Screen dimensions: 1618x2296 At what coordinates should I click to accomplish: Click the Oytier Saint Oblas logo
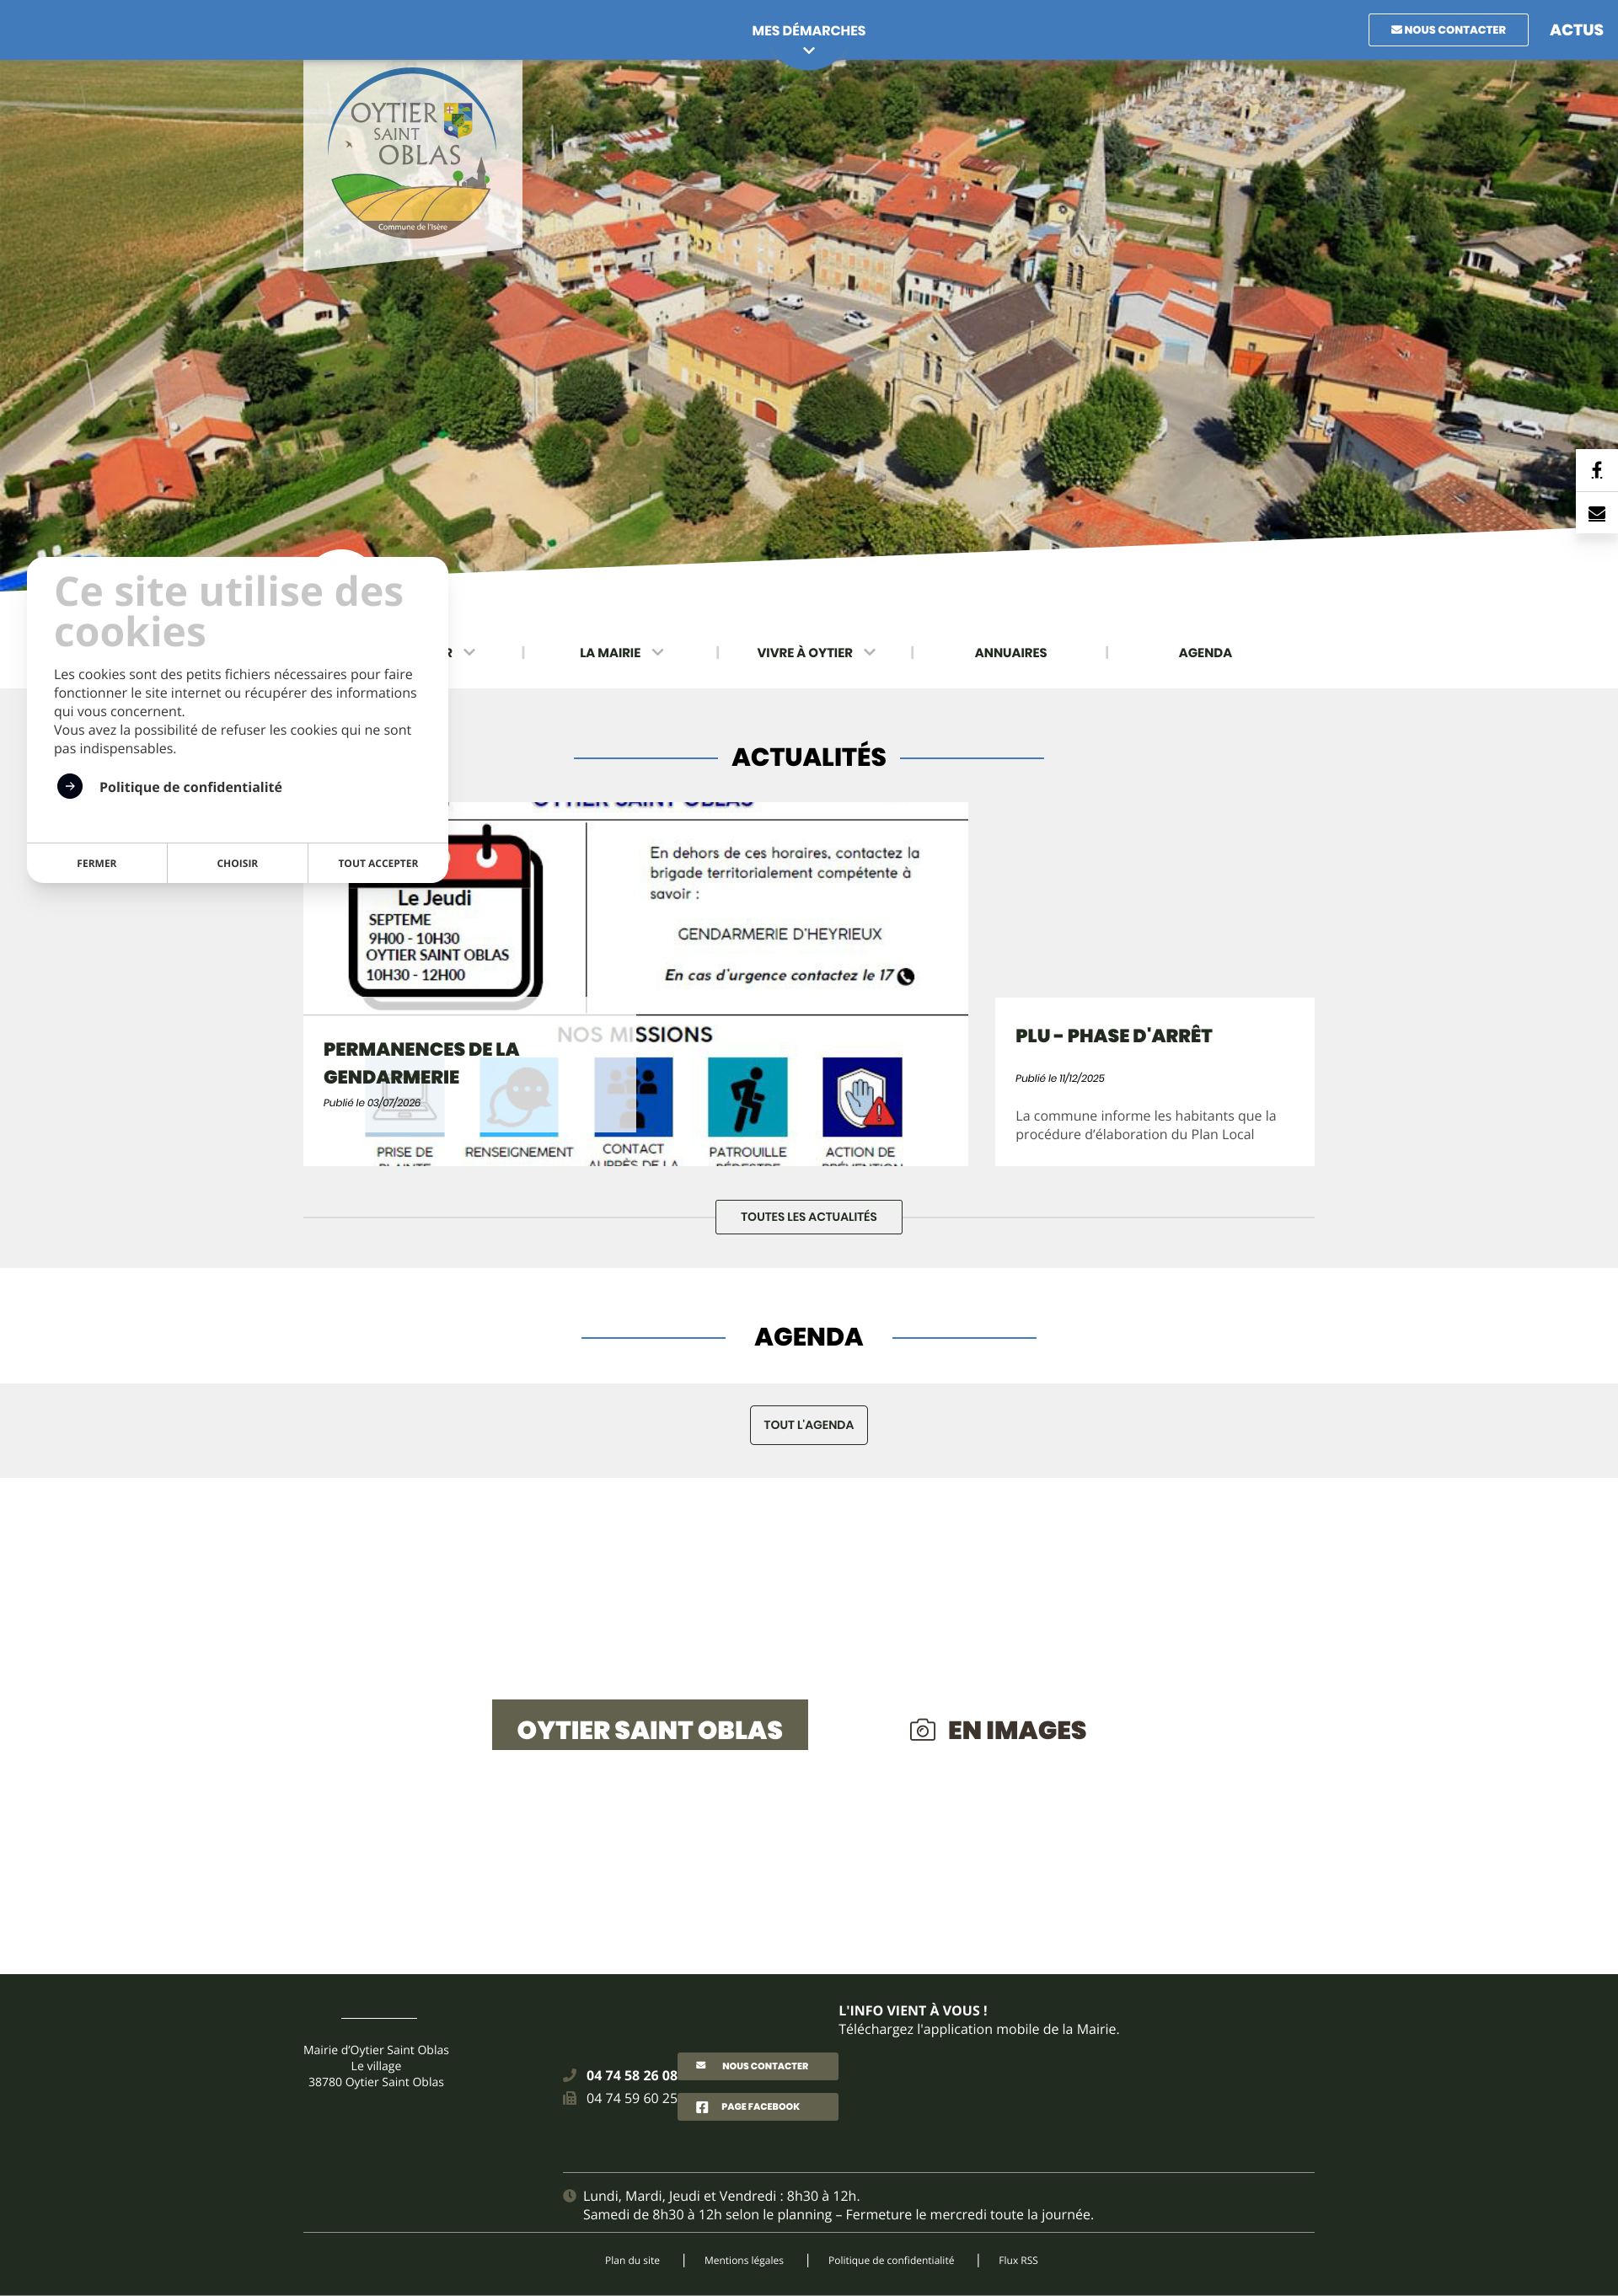412,153
